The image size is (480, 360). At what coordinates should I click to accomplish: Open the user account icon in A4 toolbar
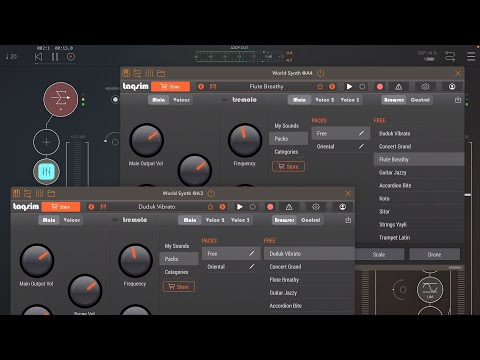[x=452, y=87]
